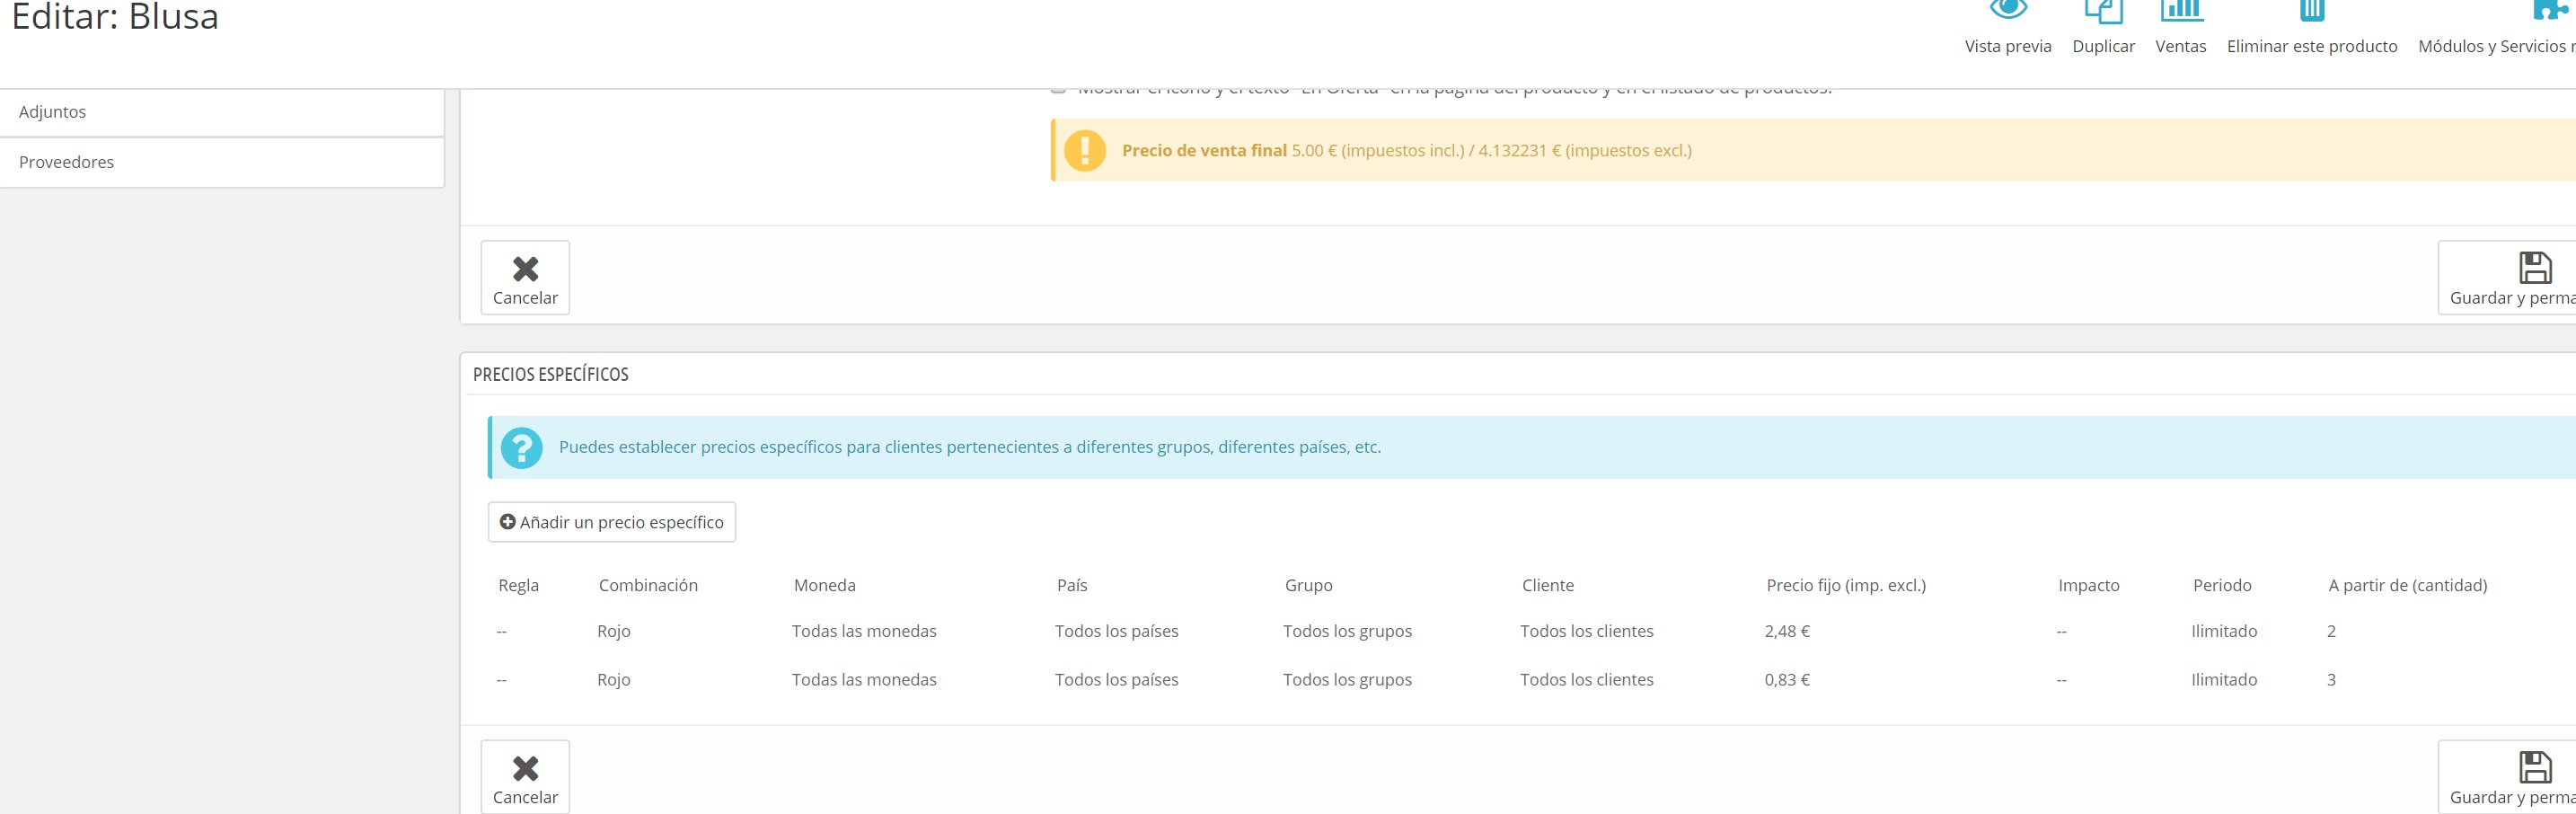Click Todos los clientes in the 2,48 € row
This screenshot has height=814, width=2576.
pos(1586,631)
